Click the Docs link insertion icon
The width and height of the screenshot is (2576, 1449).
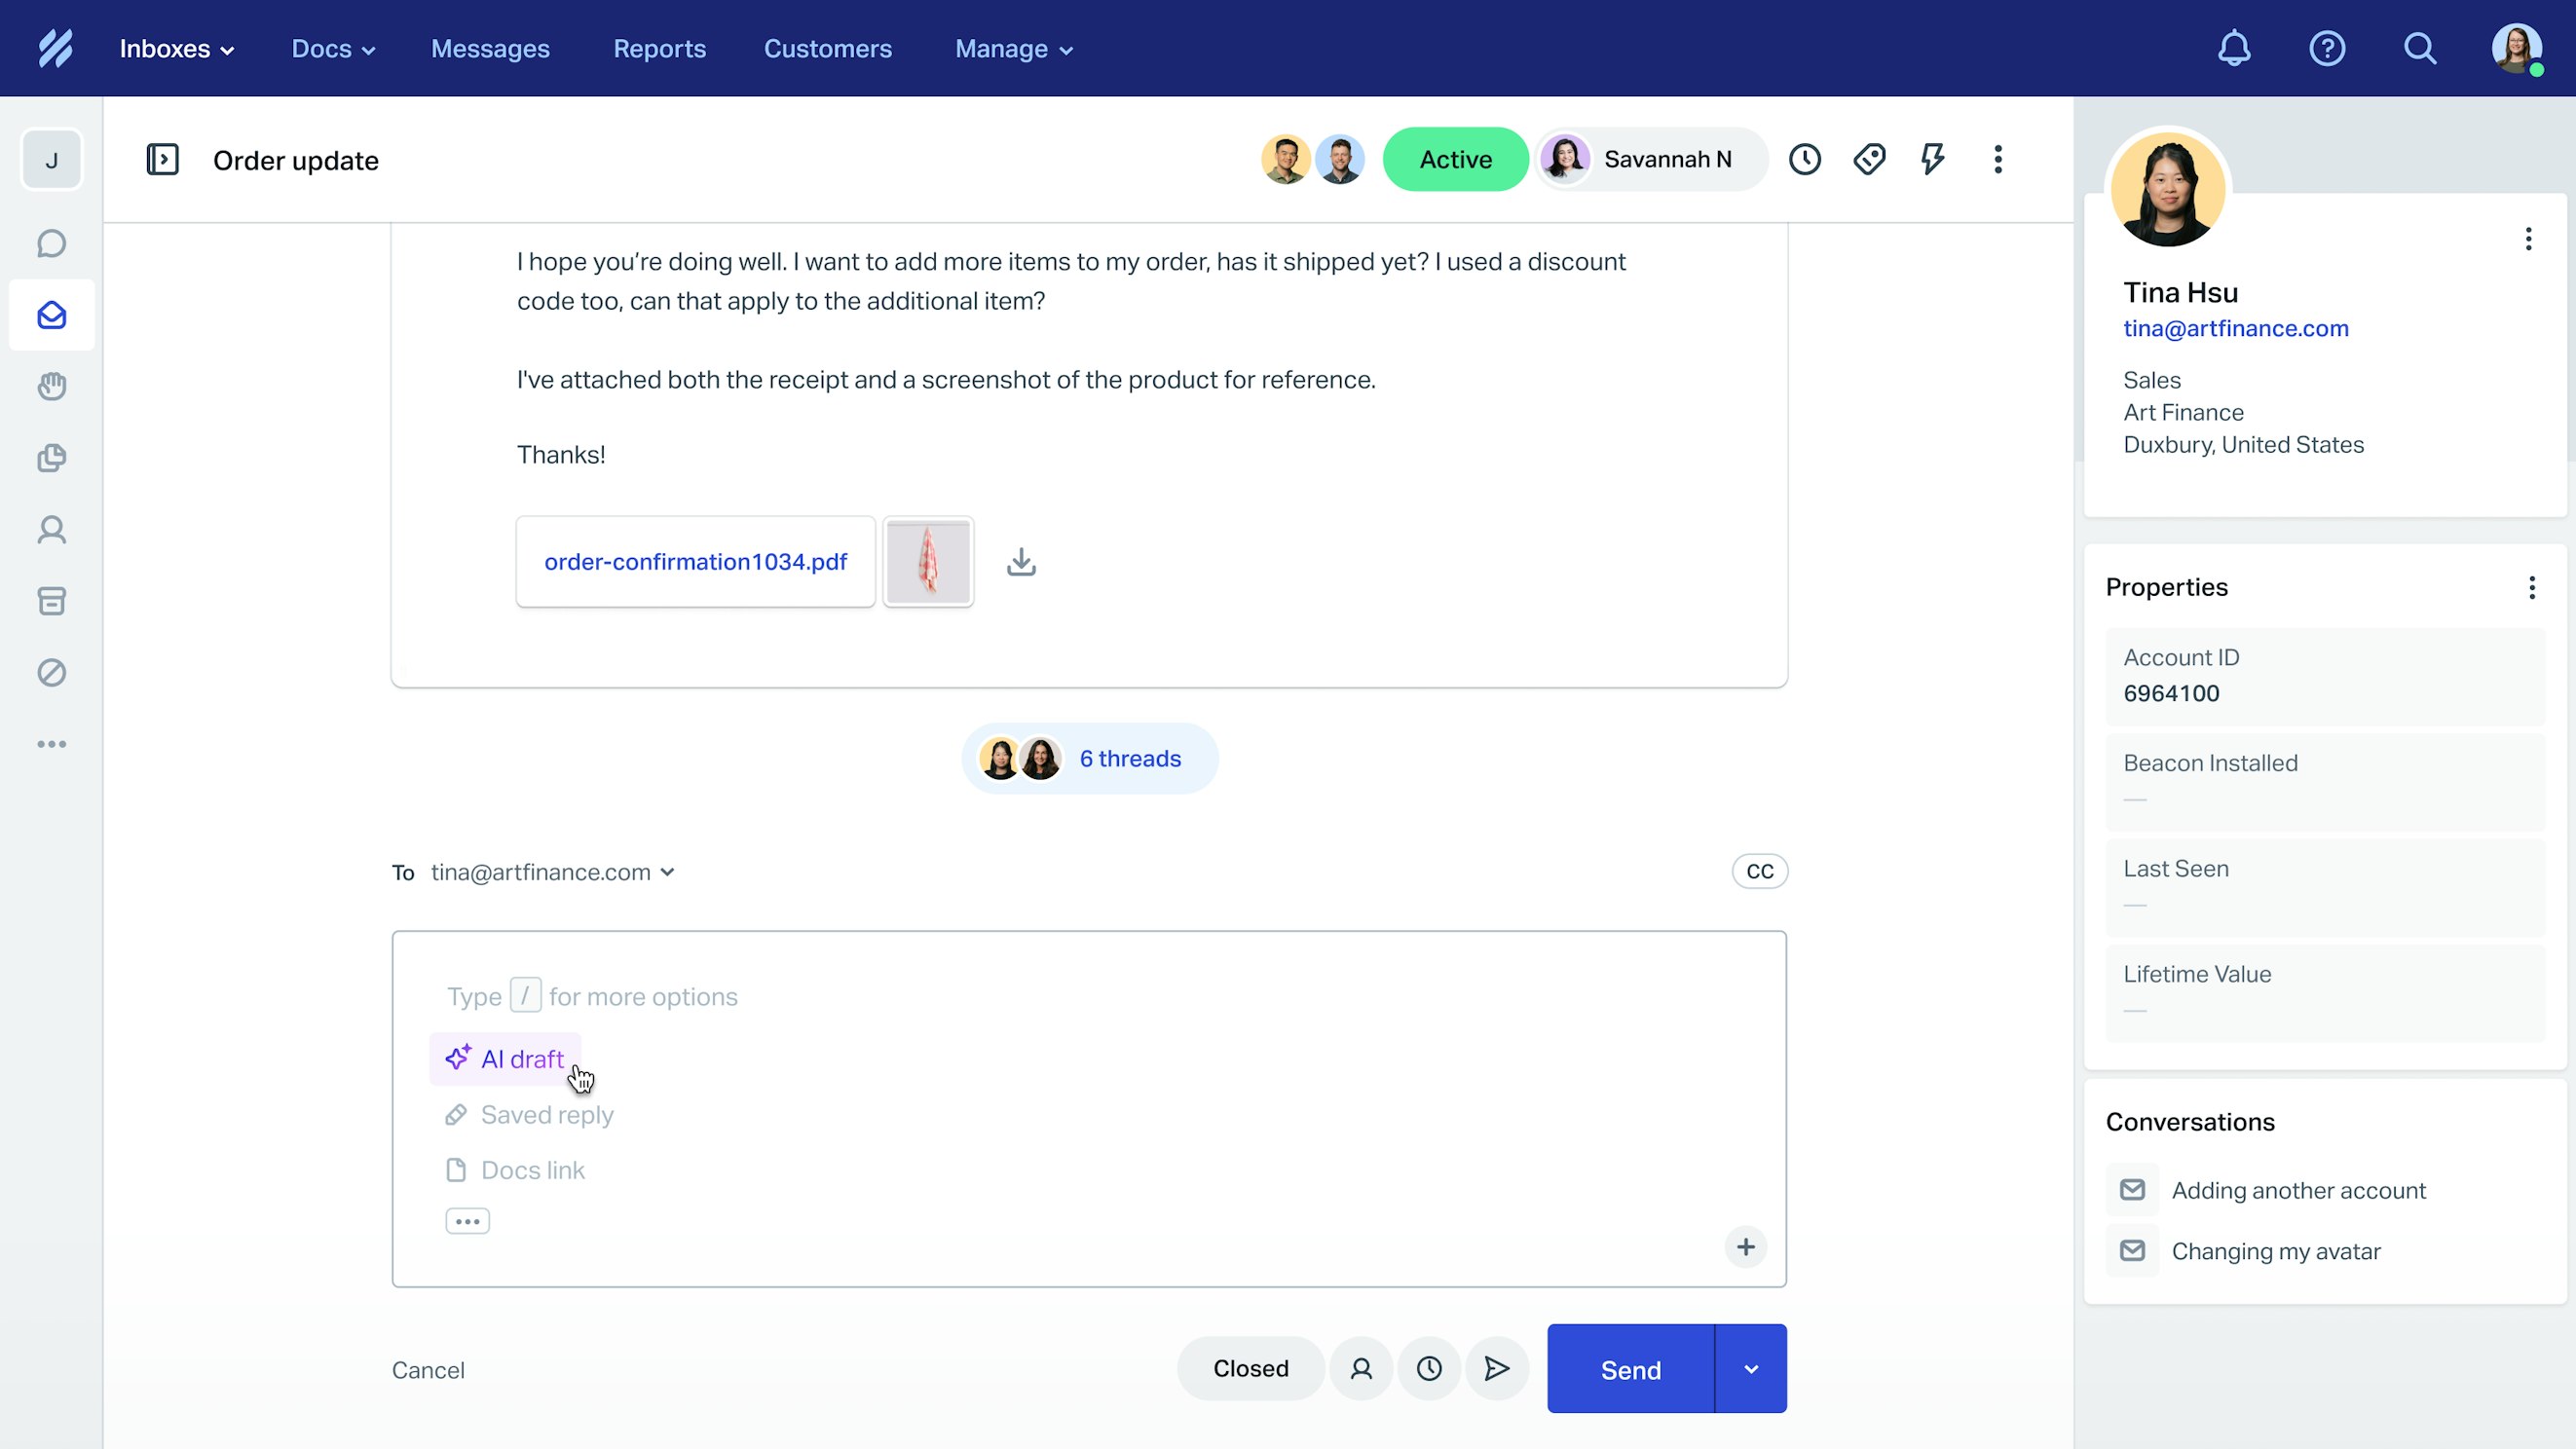pyautogui.click(x=457, y=1168)
